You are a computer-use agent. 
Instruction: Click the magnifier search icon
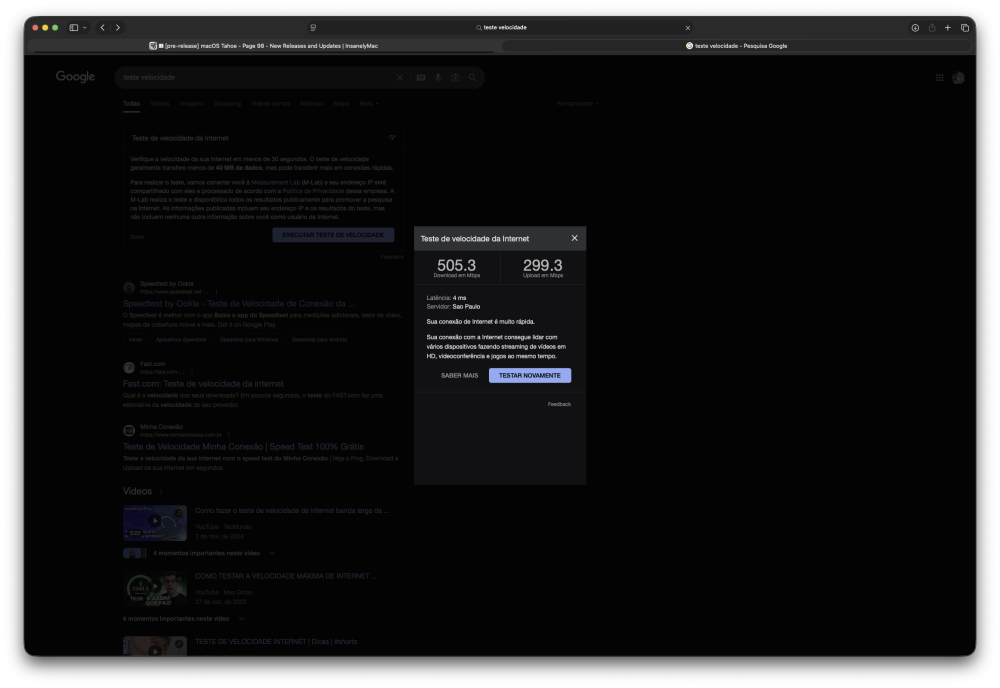pyautogui.click(x=473, y=77)
